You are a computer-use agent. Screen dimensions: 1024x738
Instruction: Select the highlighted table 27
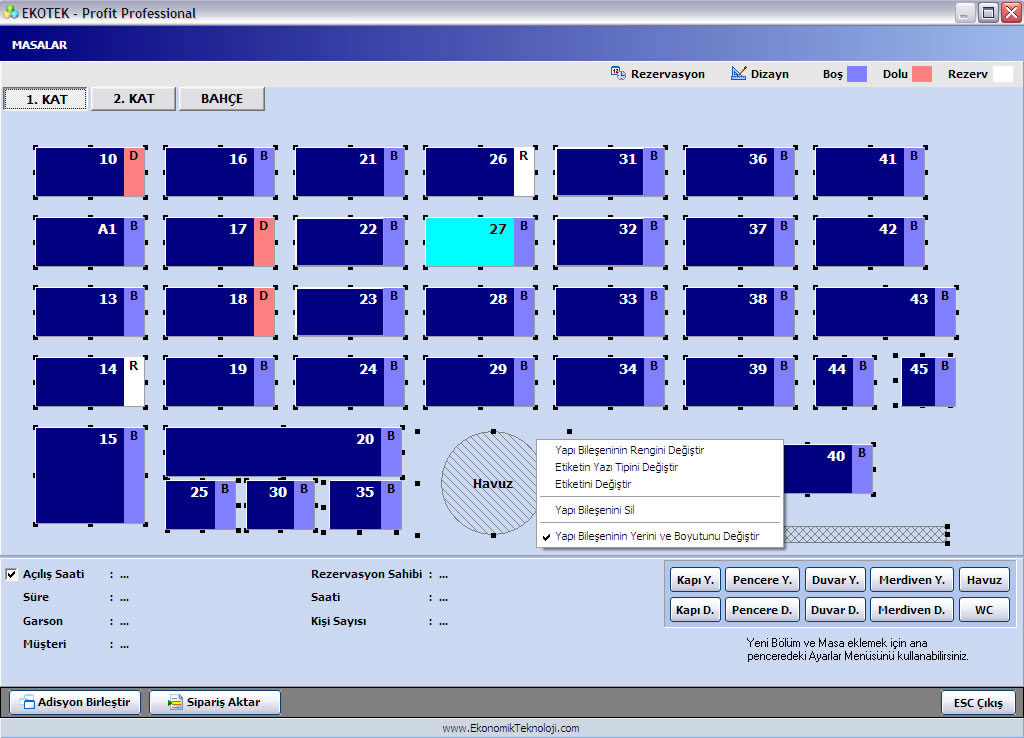480,242
